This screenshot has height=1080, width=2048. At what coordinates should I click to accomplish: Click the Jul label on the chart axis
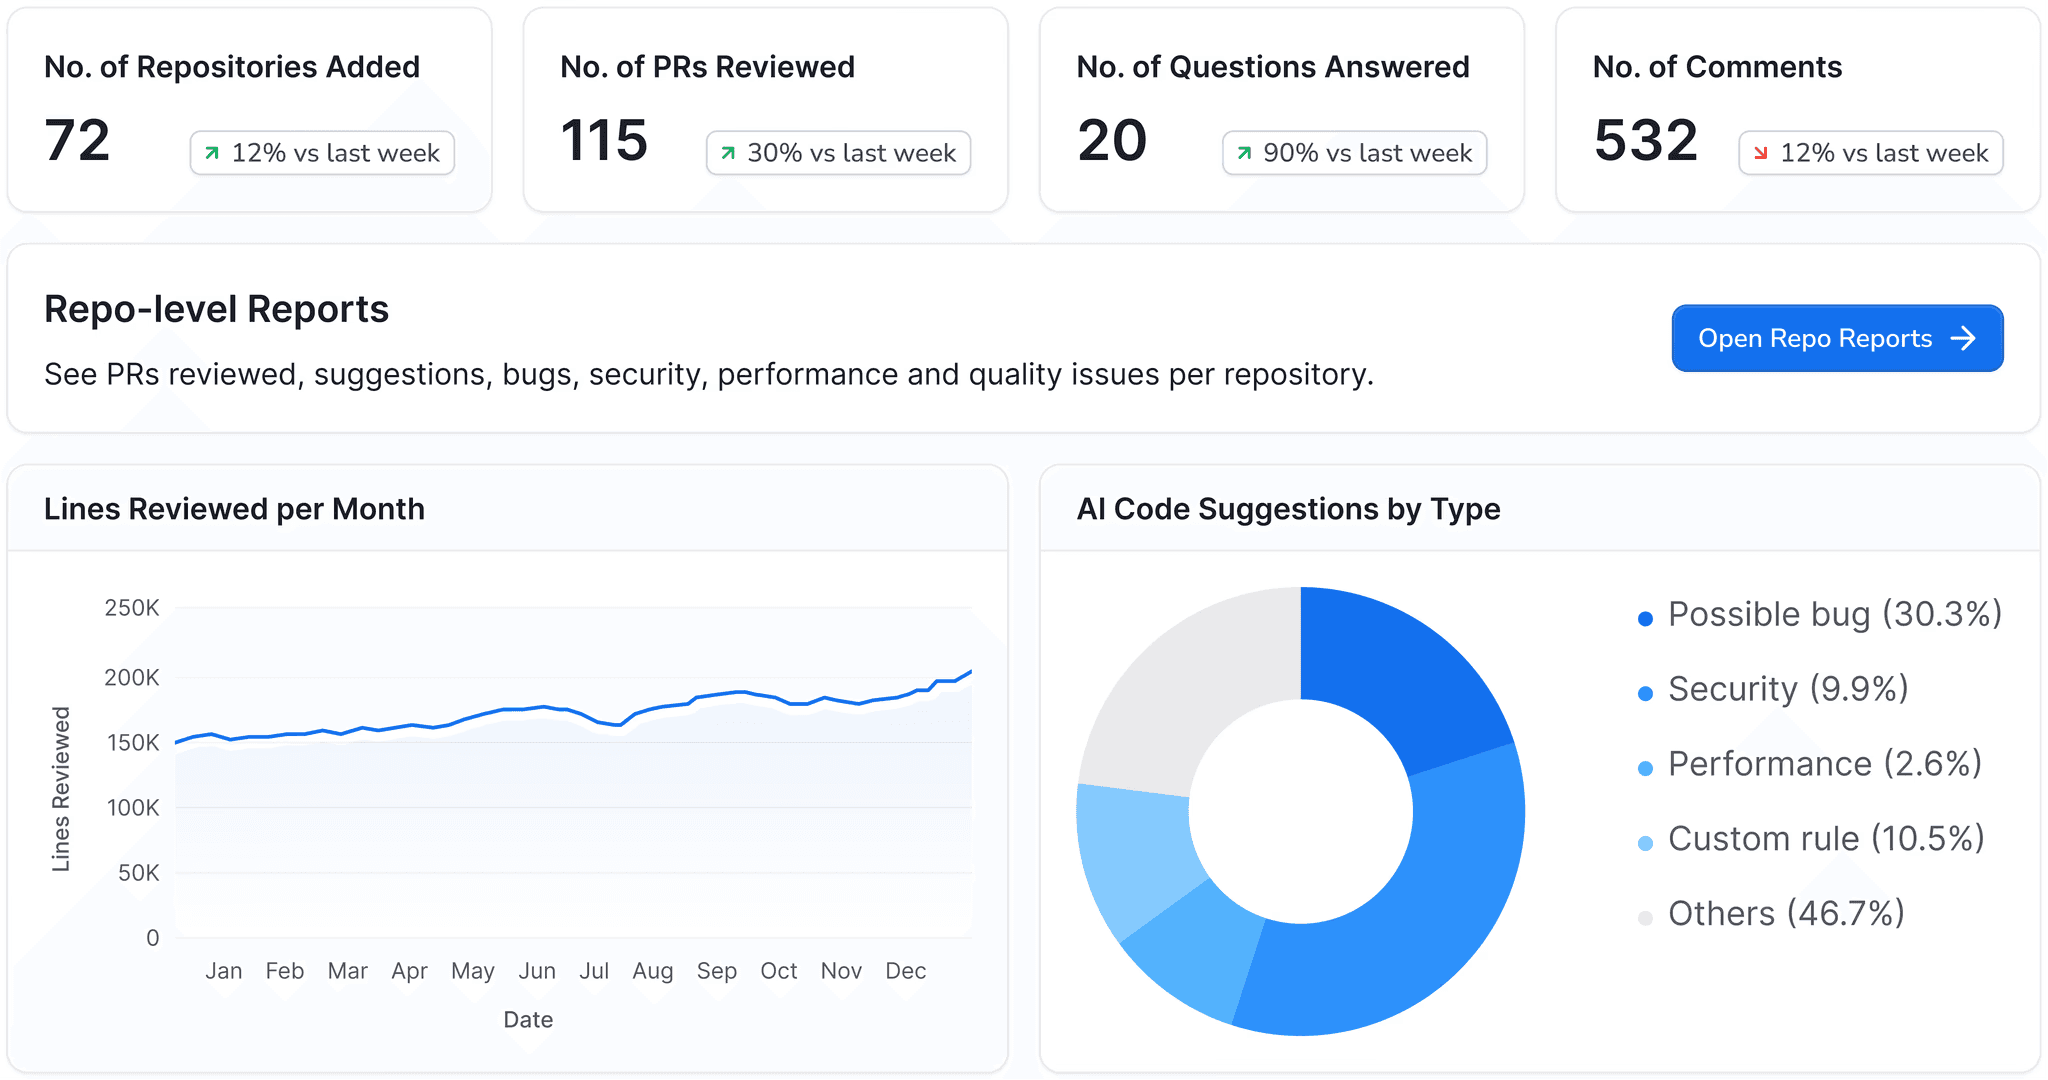click(x=594, y=971)
